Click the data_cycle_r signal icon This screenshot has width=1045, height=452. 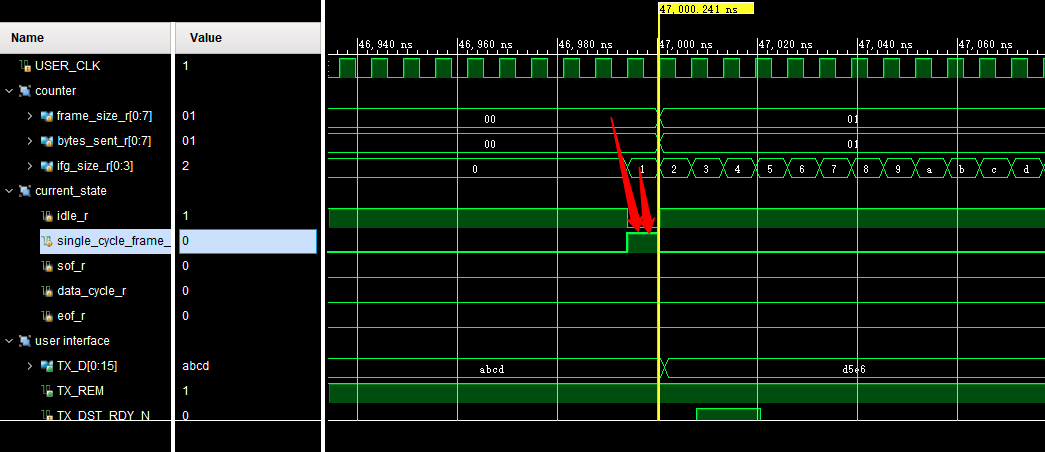pyautogui.click(x=47, y=291)
